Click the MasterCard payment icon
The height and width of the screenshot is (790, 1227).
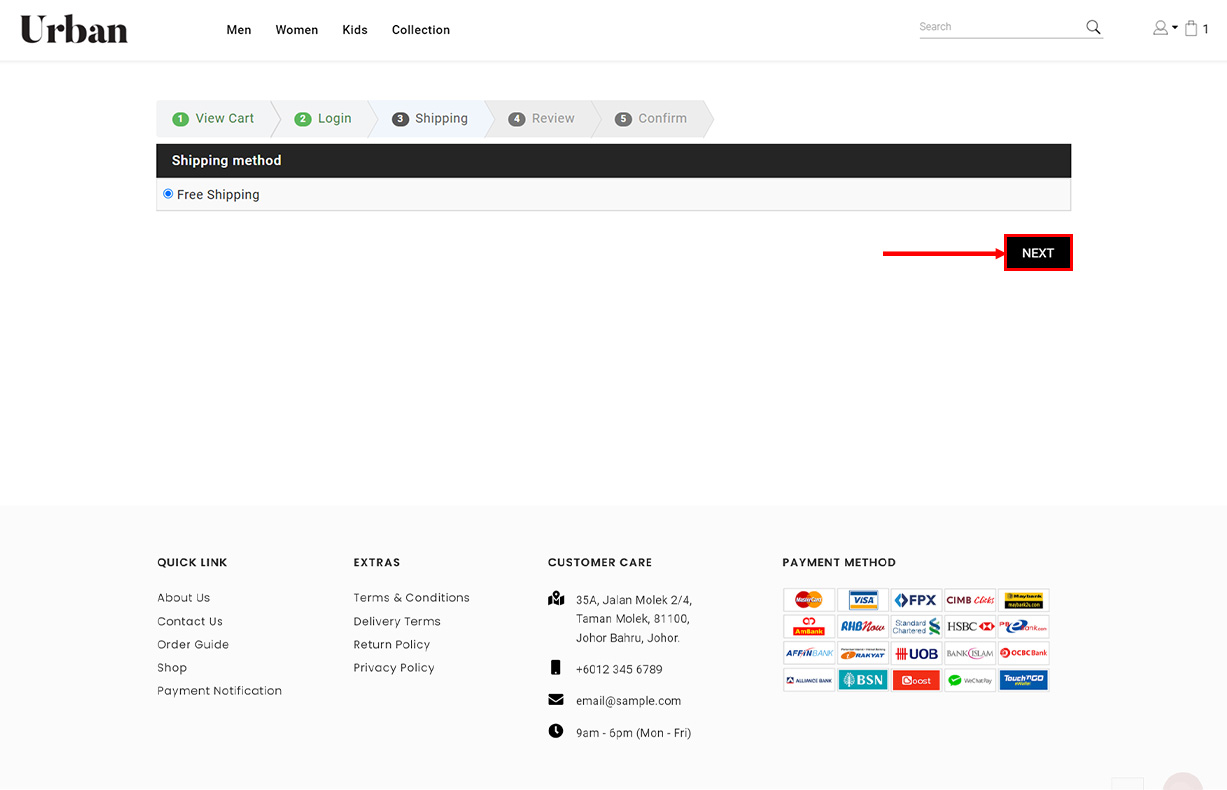pos(809,600)
